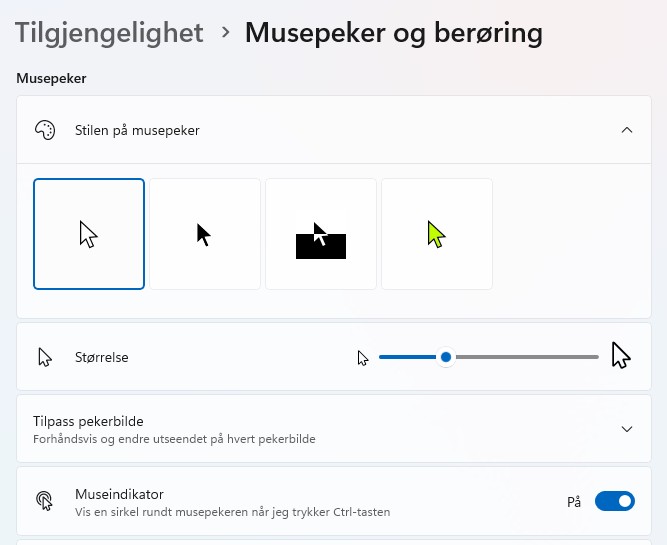The width and height of the screenshot is (667, 545).
Task: Click the Musepeker og berøring page title
Action: [394, 33]
